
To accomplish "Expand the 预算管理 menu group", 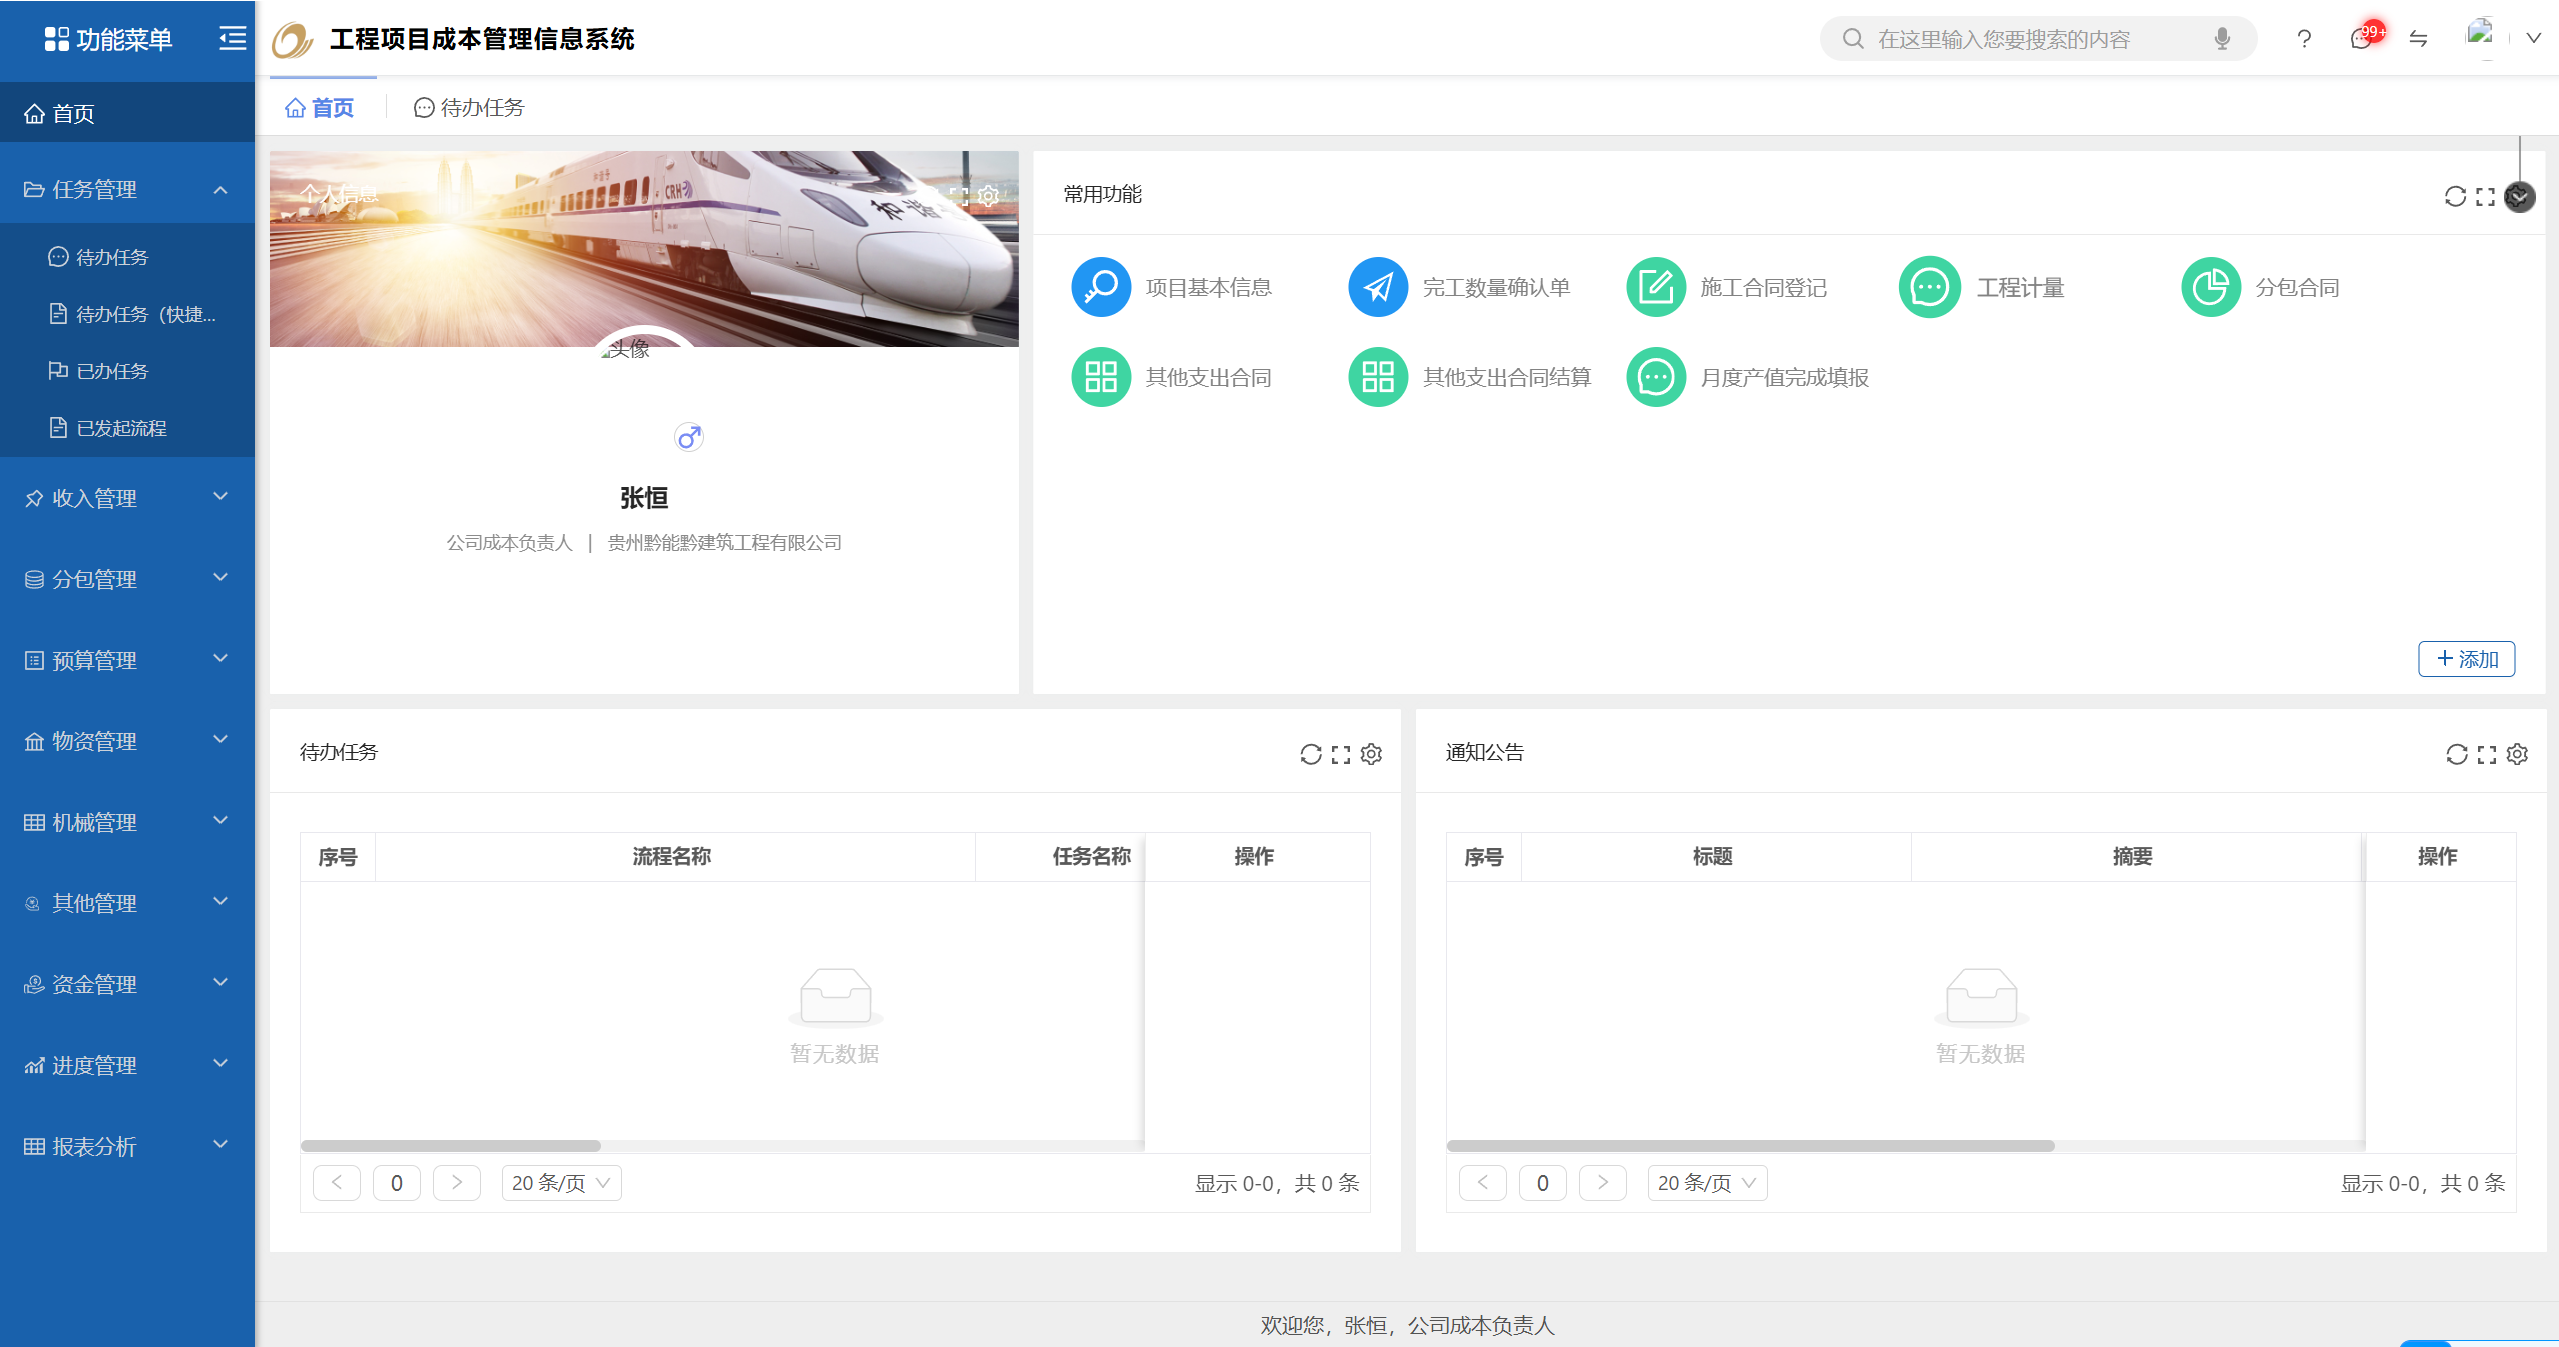I will pyautogui.click(x=127, y=659).
